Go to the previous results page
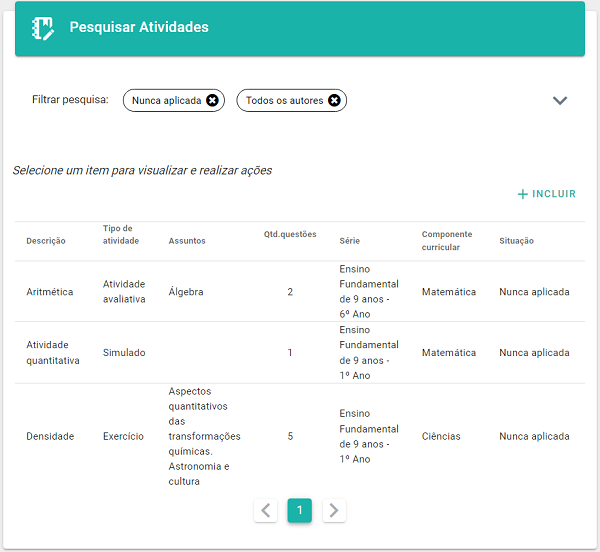 click(x=266, y=510)
